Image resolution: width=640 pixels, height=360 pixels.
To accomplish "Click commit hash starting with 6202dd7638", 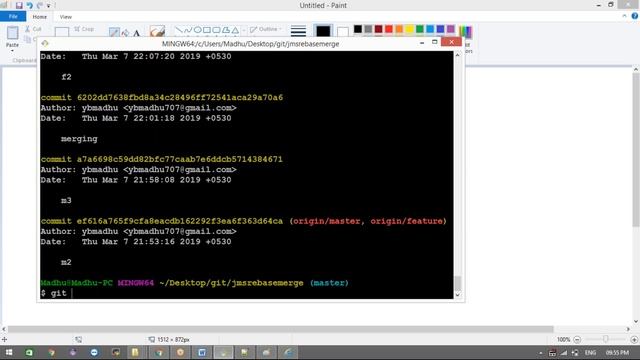I will point(180,98).
